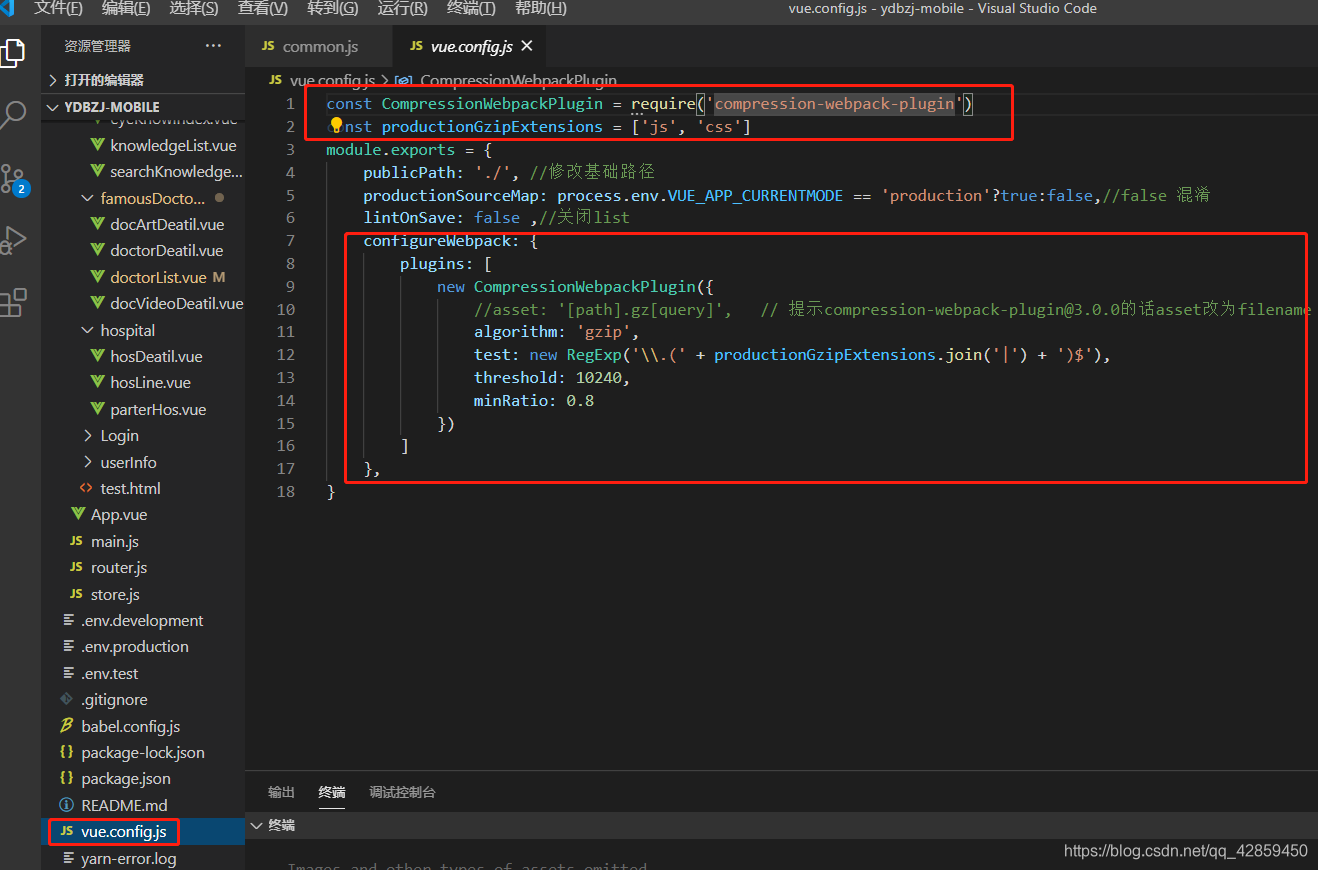The width and height of the screenshot is (1318, 870).
Task: Expand the userInfo folder
Action: point(143,462)
